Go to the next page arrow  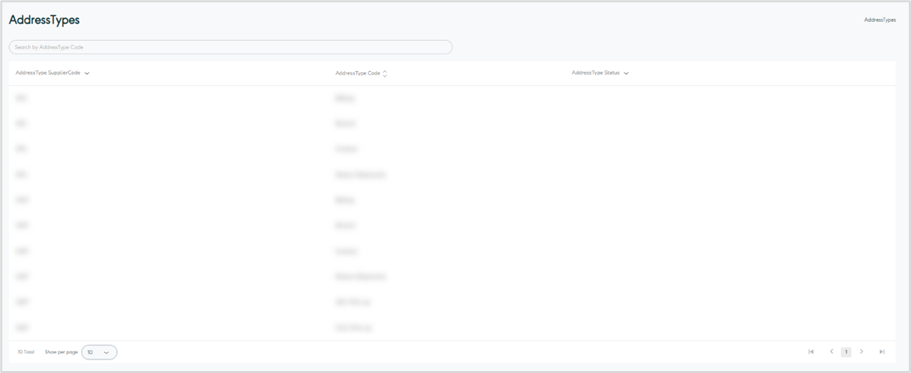(x=862, y=352)
